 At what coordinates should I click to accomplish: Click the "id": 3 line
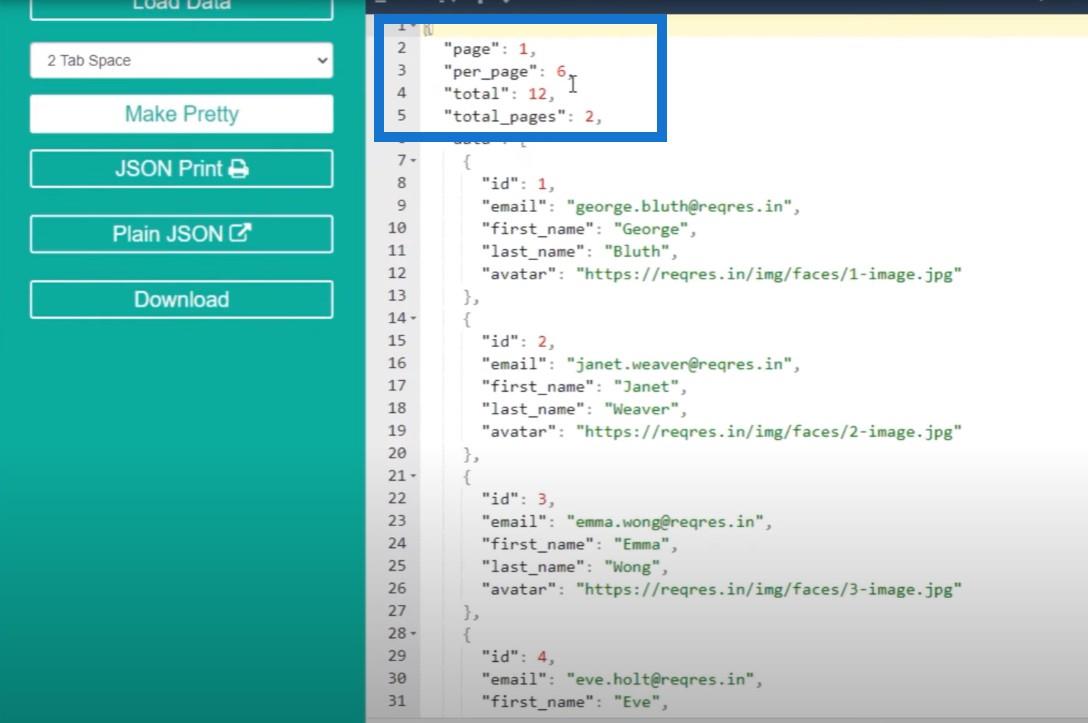pyautogui.click(x=518, y=499)
